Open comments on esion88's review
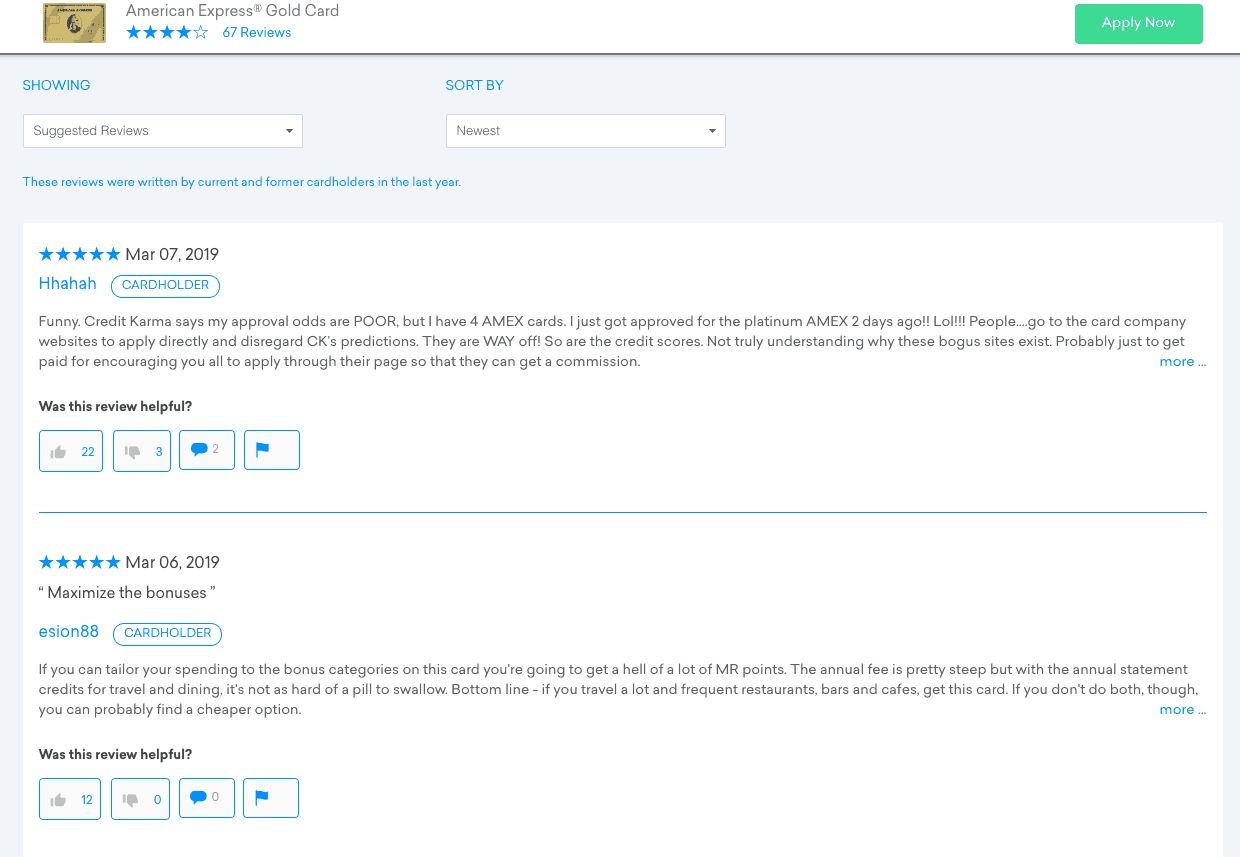The image size is (1240, 857). 206,798
